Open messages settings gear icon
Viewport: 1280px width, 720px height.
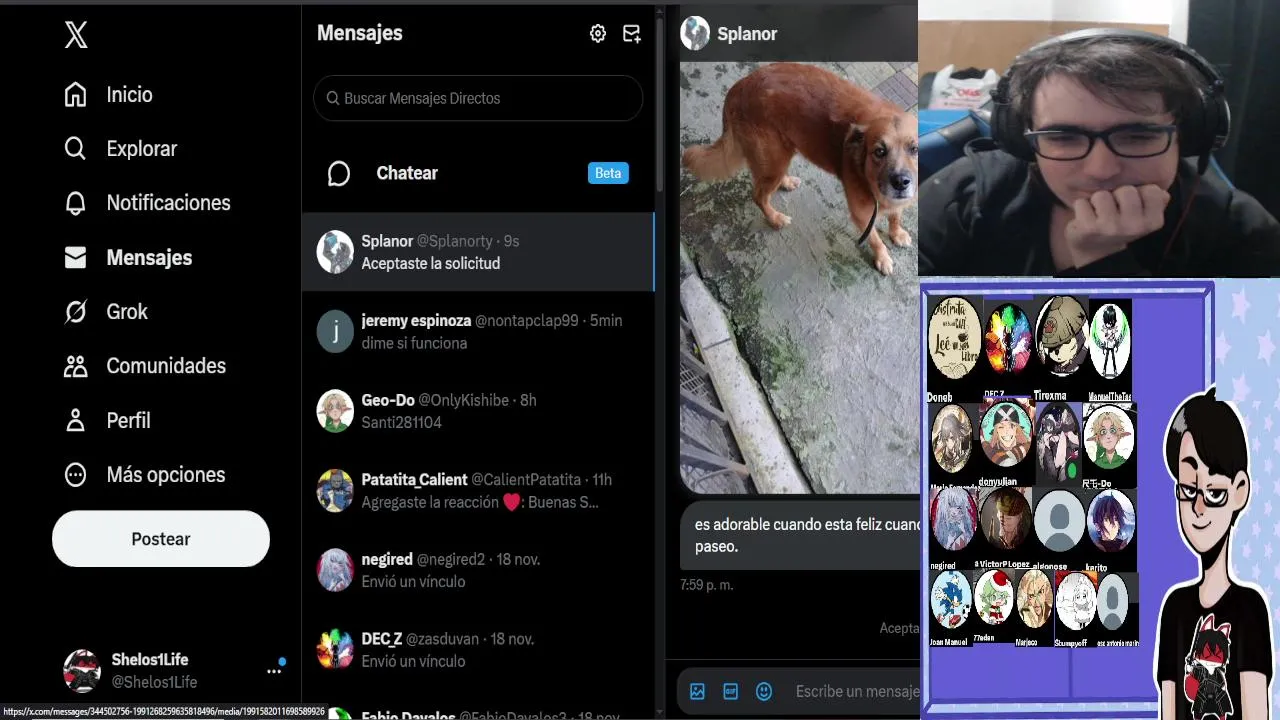(x=598, y=34)
